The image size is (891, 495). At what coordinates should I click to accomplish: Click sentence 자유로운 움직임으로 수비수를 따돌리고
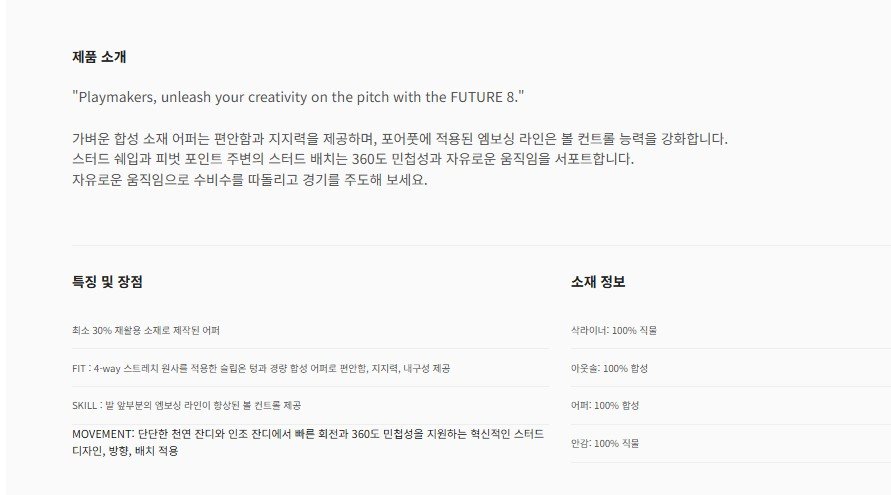pyautogui.click(x=249, y=180)
